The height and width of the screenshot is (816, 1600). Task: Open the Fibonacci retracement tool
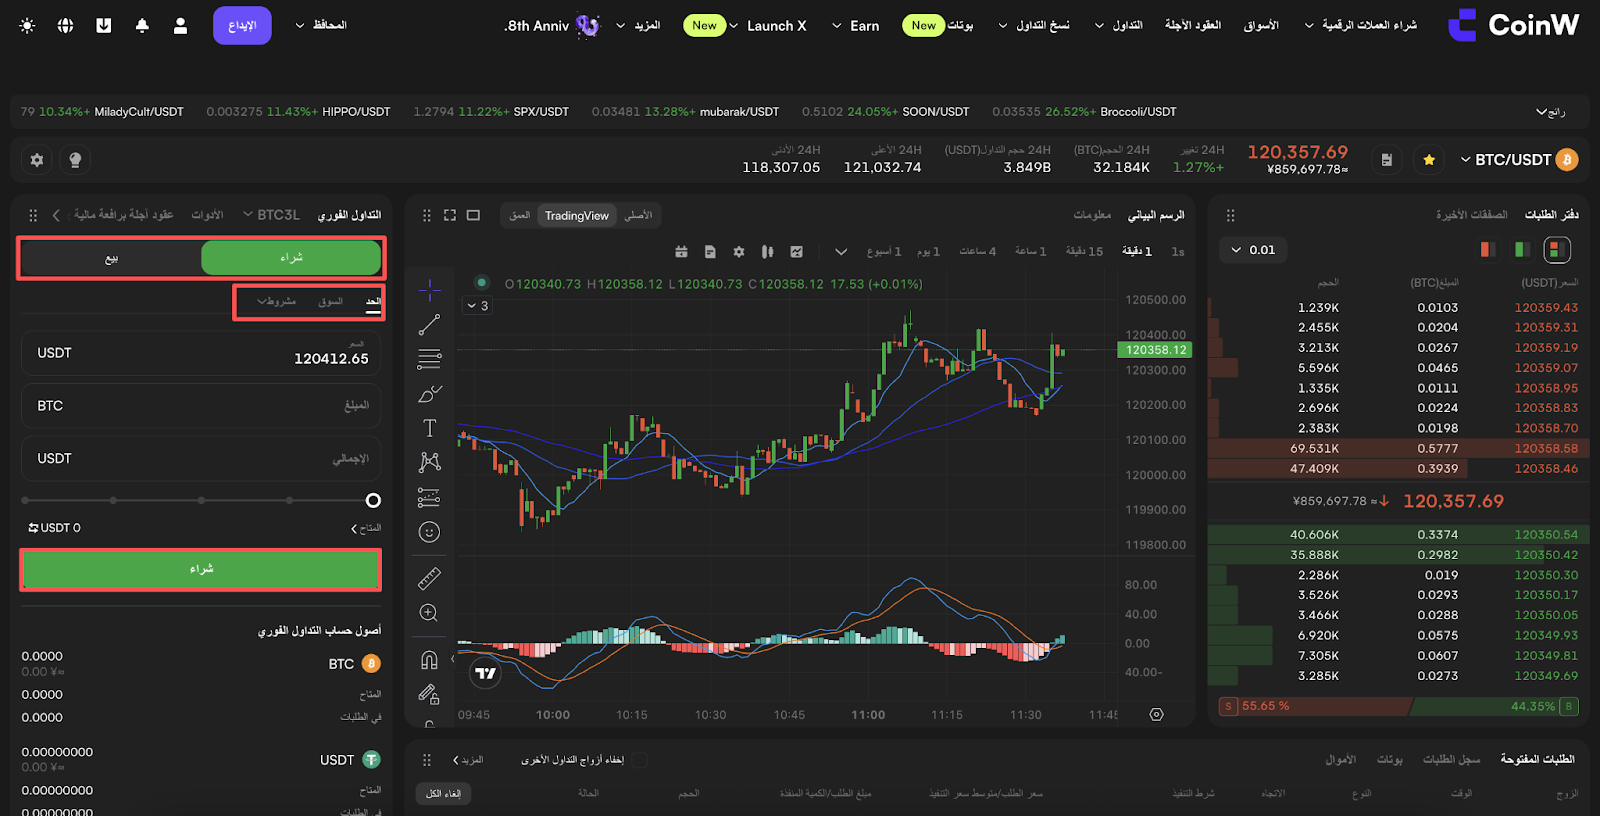click(430, 359)
